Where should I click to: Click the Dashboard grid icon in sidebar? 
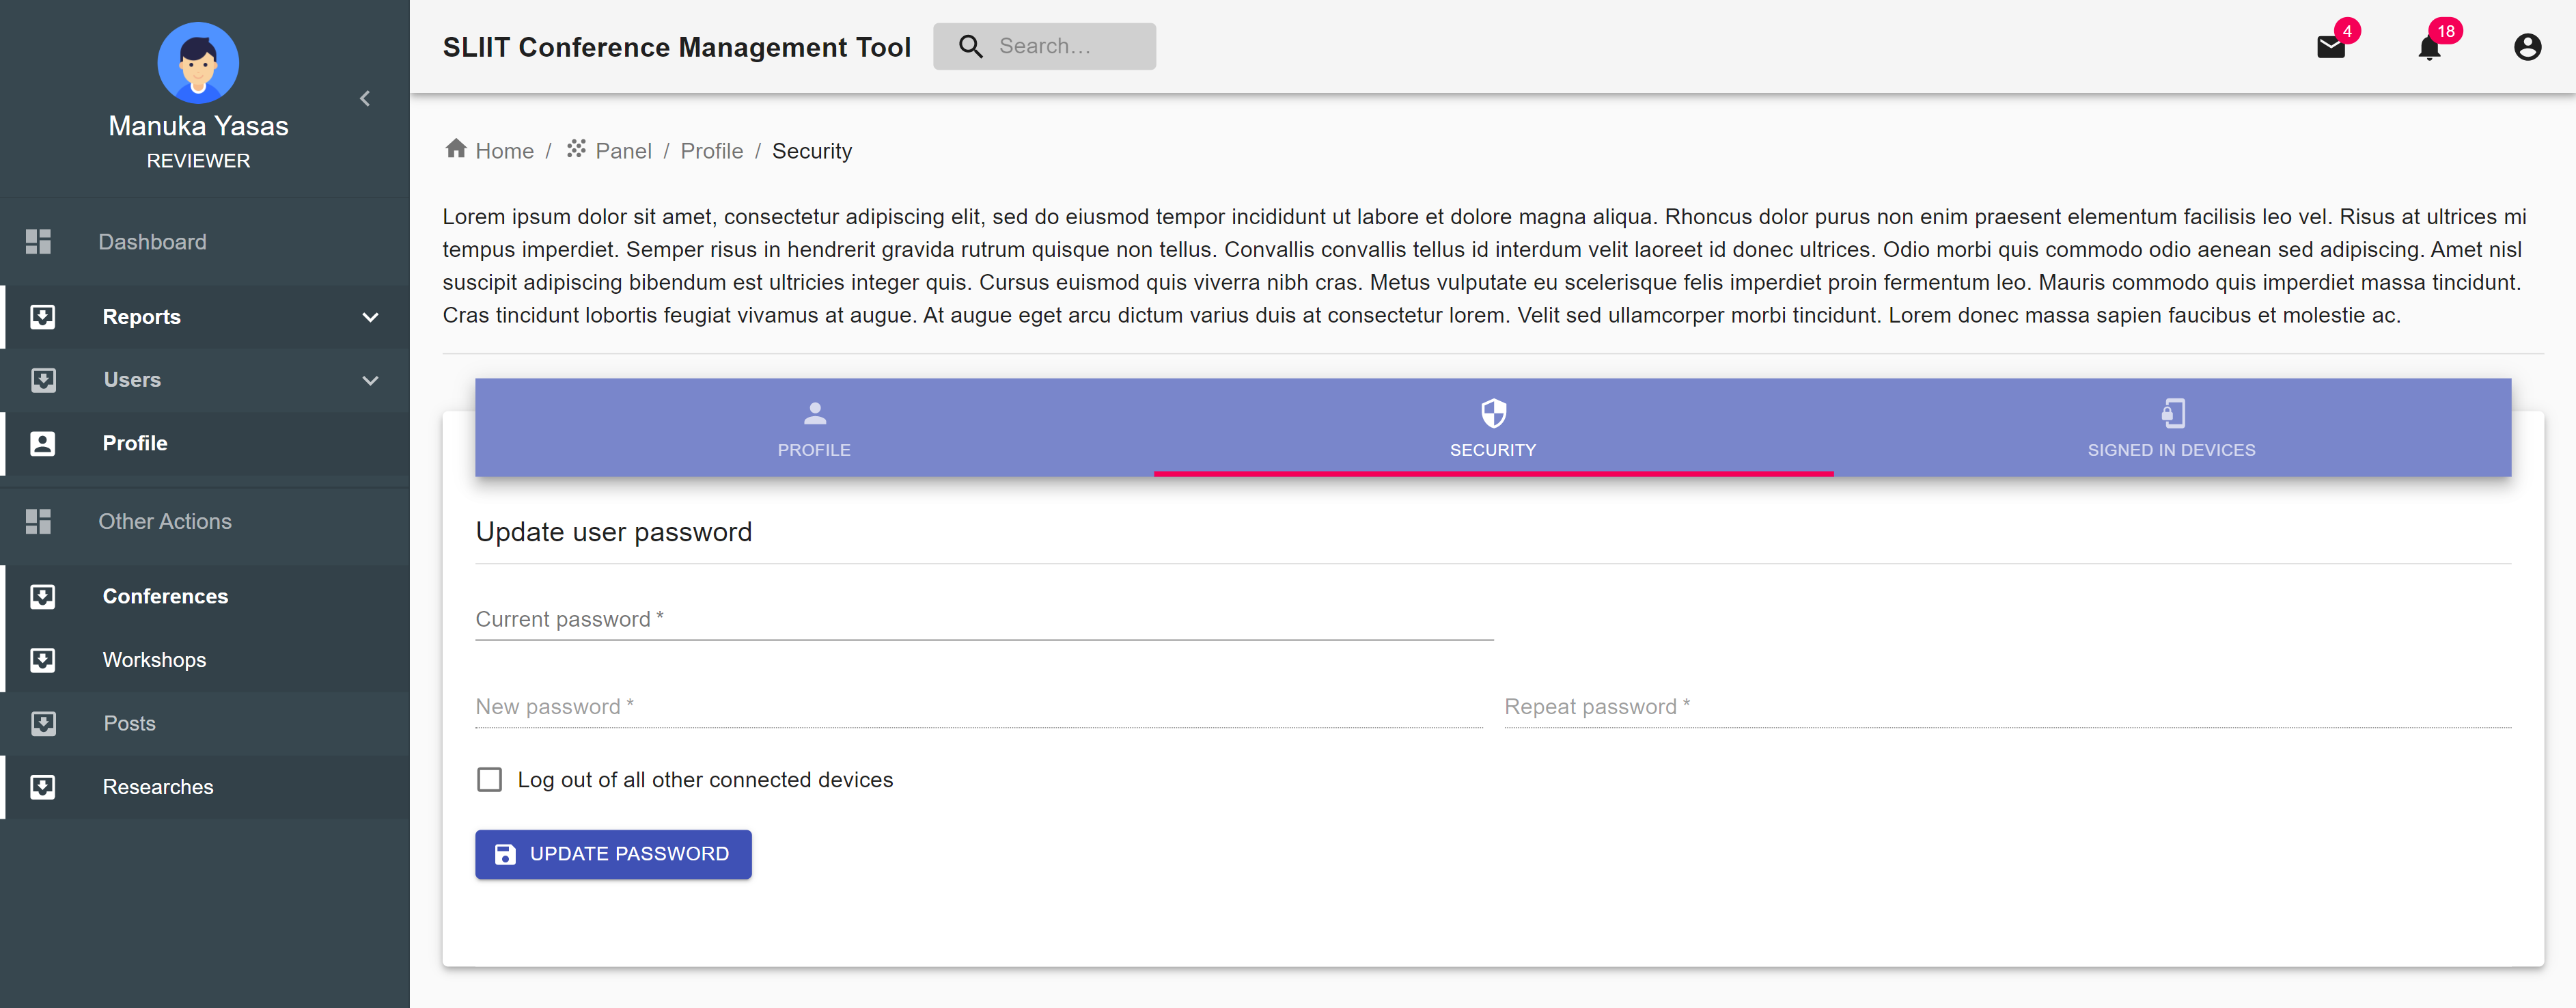click(38, 242)
